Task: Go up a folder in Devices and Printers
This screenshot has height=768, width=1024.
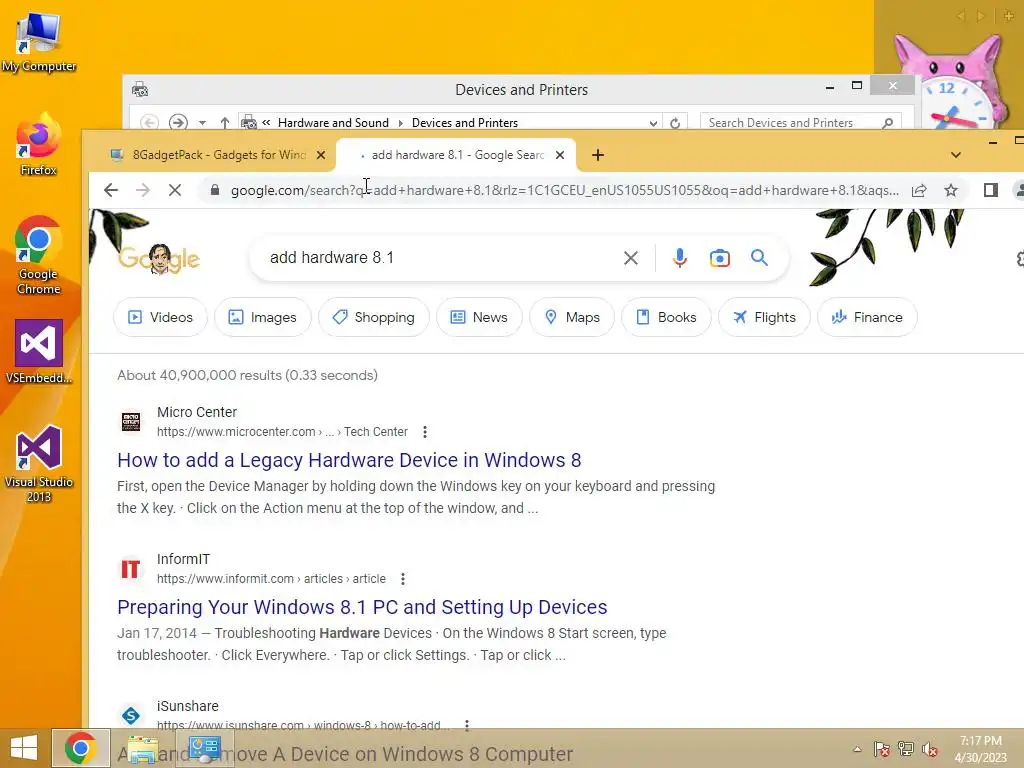Action: 225,123
